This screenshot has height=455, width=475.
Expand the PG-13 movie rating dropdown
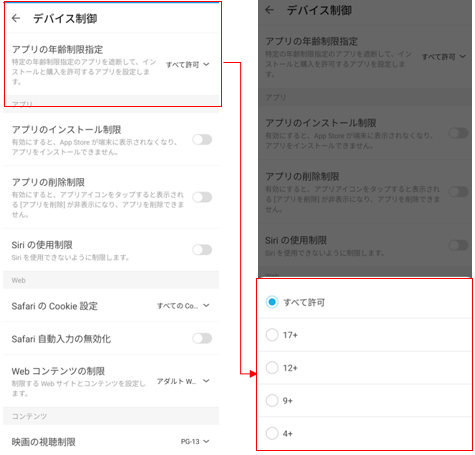point(195,441)
